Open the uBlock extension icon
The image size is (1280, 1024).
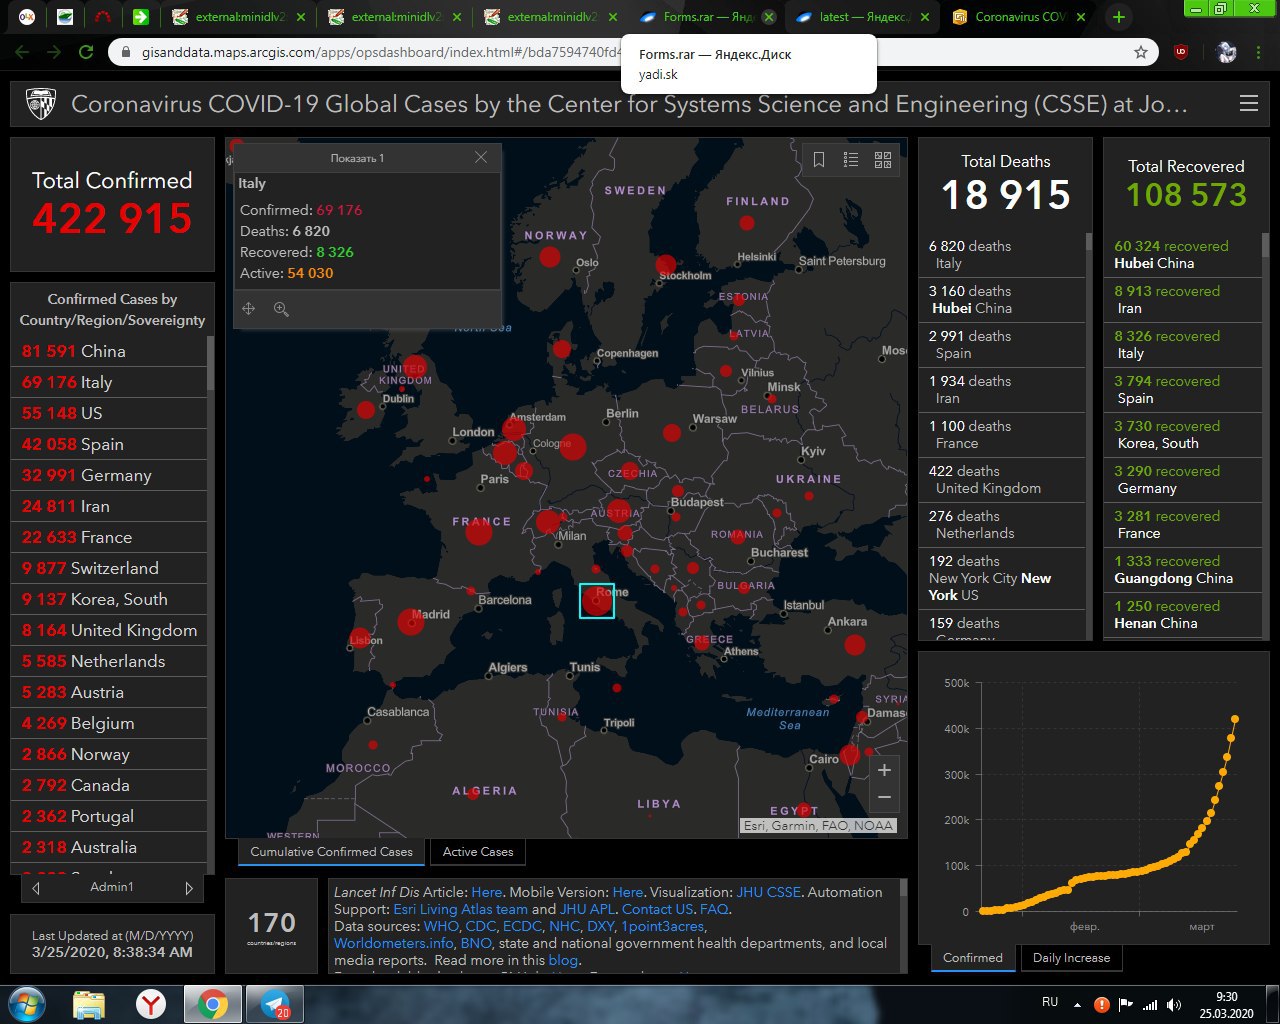(x=1181, y=52)
